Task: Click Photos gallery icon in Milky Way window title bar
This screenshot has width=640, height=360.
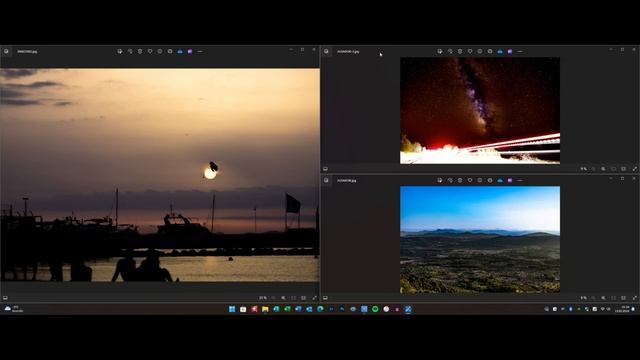Action: (326, 51)
